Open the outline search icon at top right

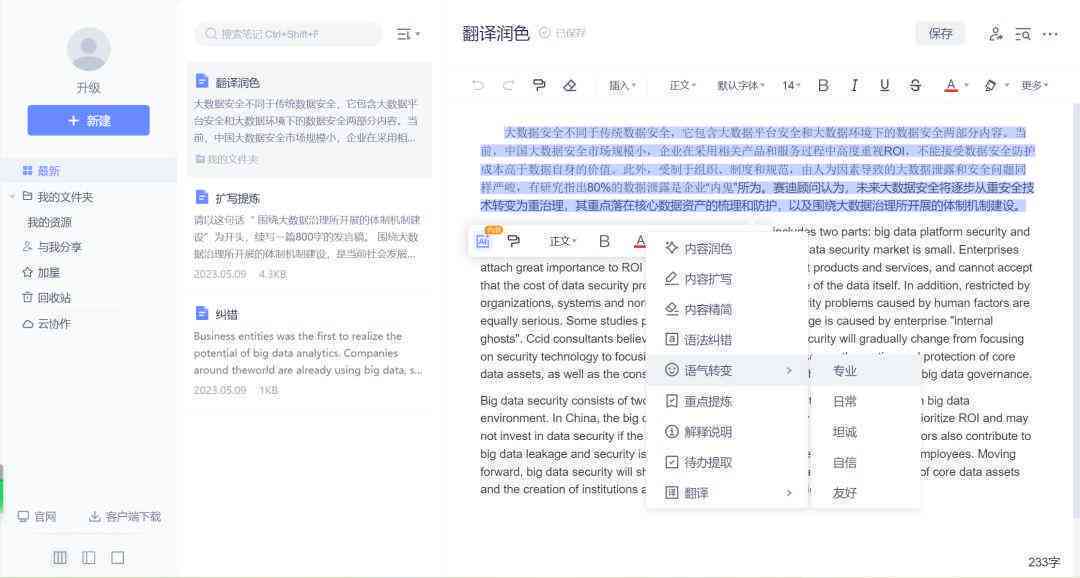[x=1023, y=34]
